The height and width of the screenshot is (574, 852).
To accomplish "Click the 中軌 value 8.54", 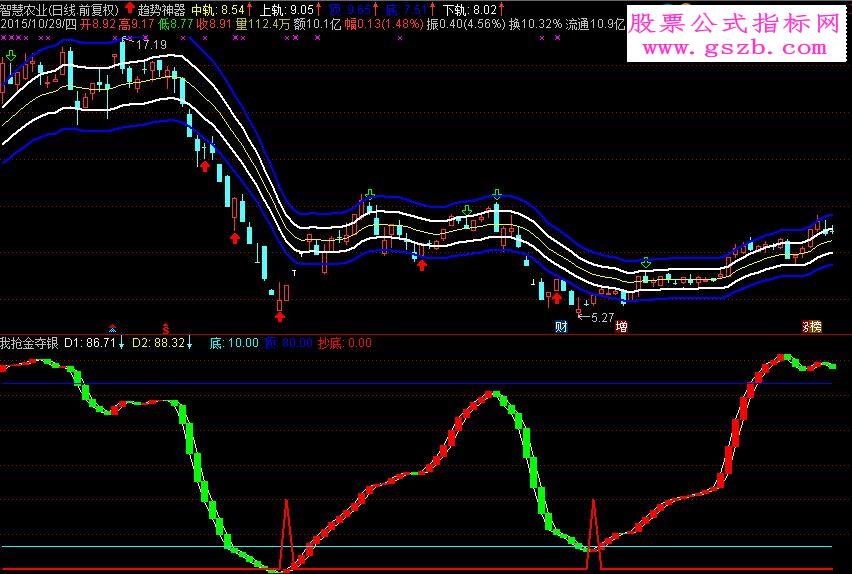I will 234,9.
